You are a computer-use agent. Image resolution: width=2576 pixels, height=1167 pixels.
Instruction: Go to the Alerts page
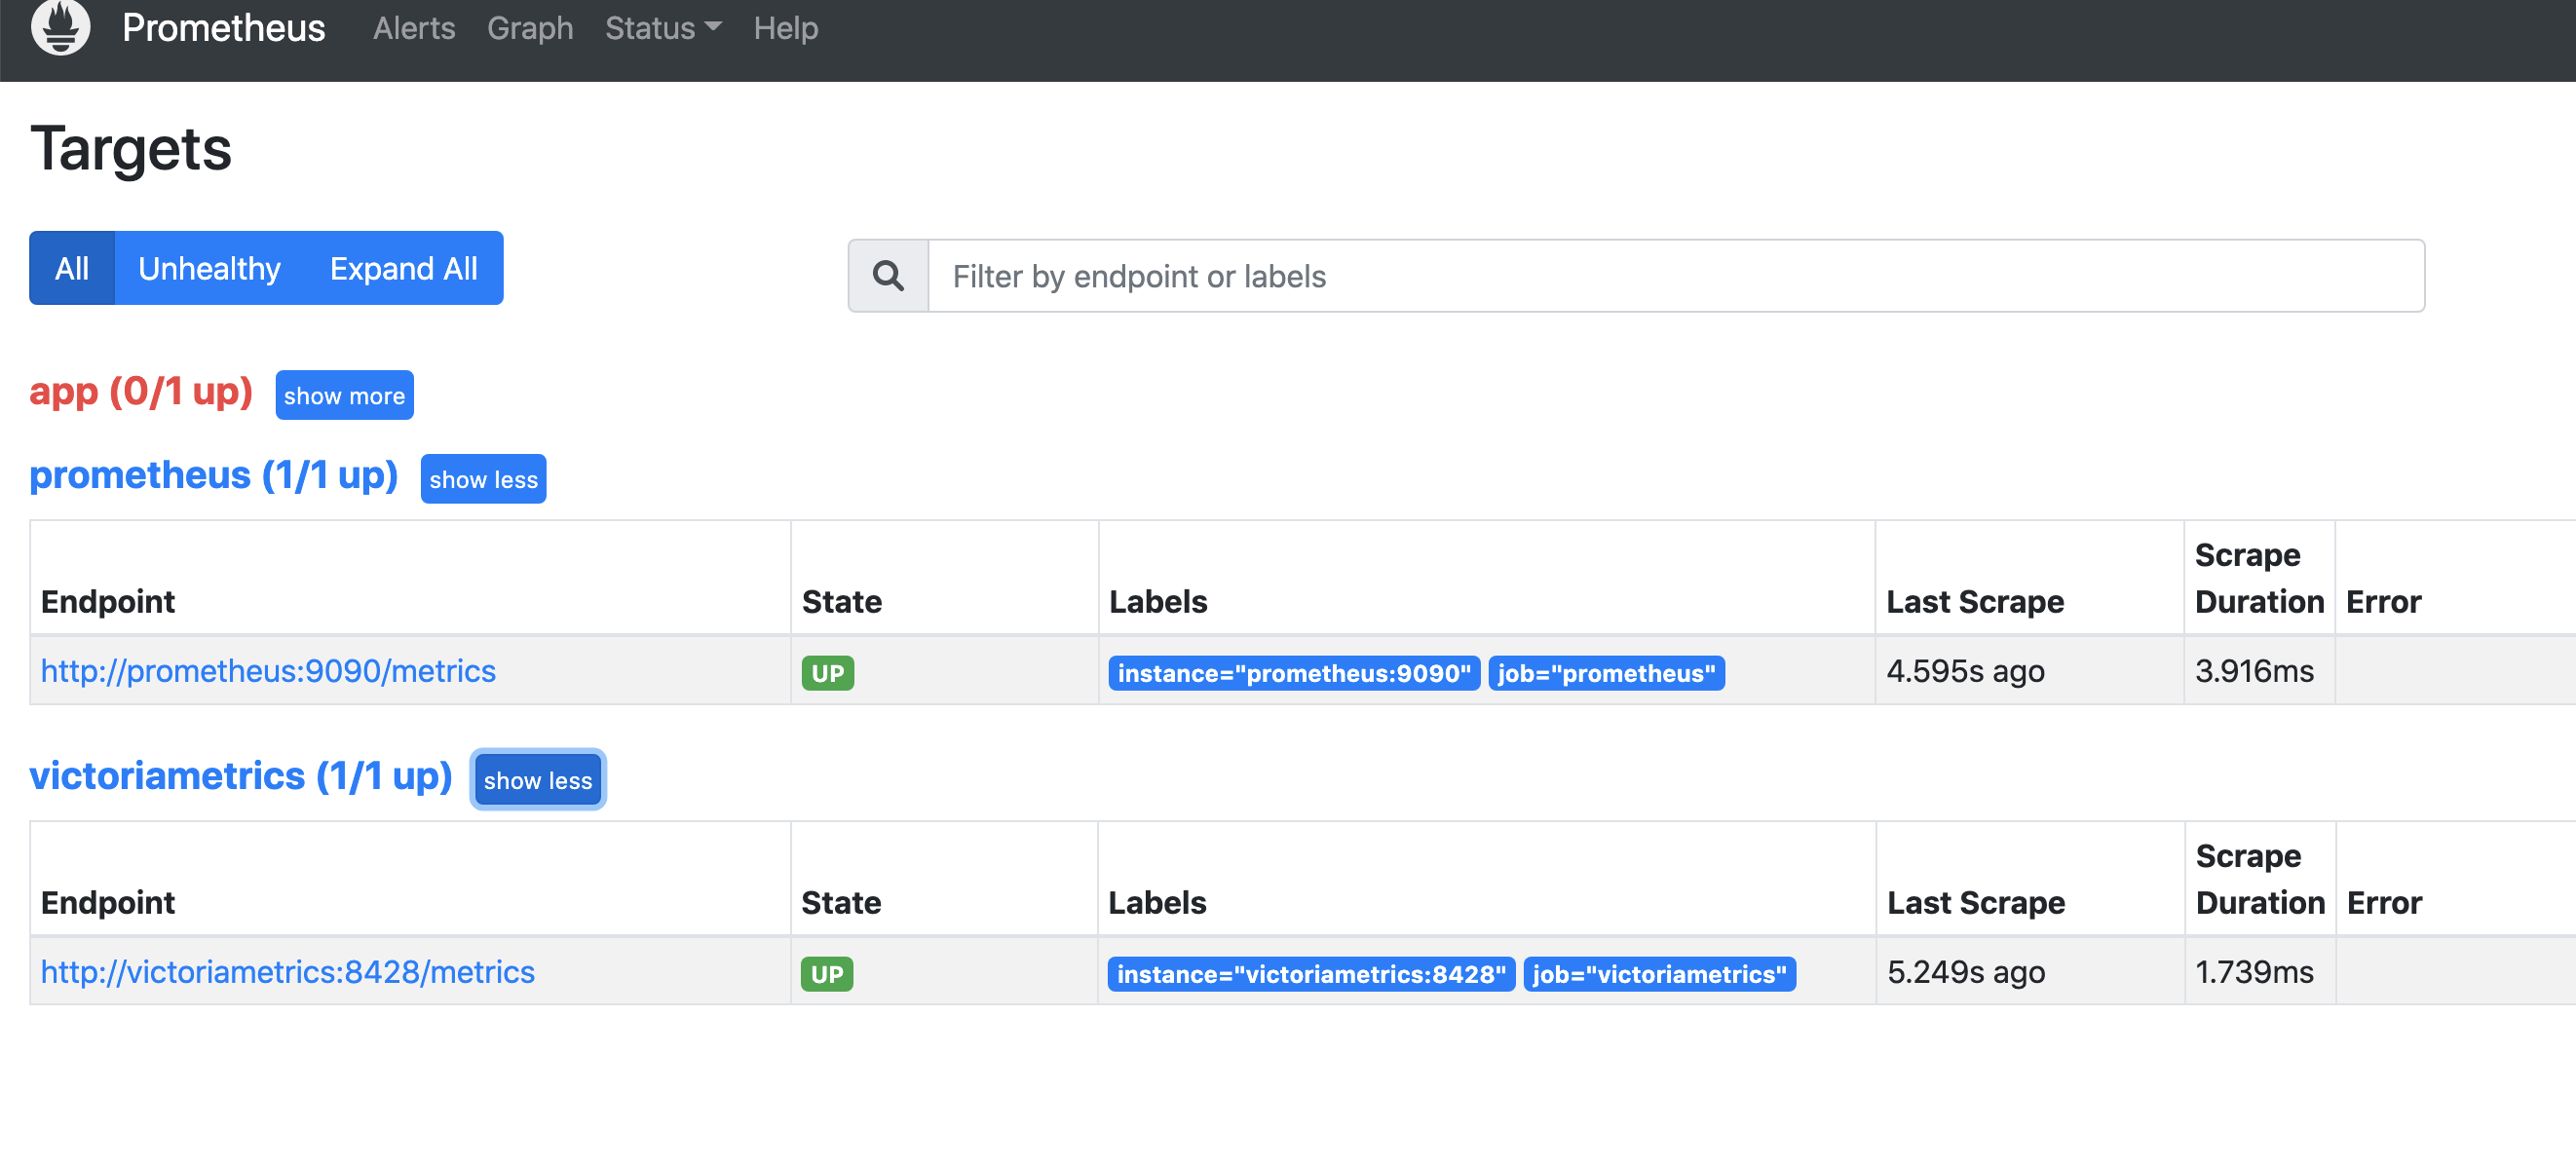click(414, 28)
